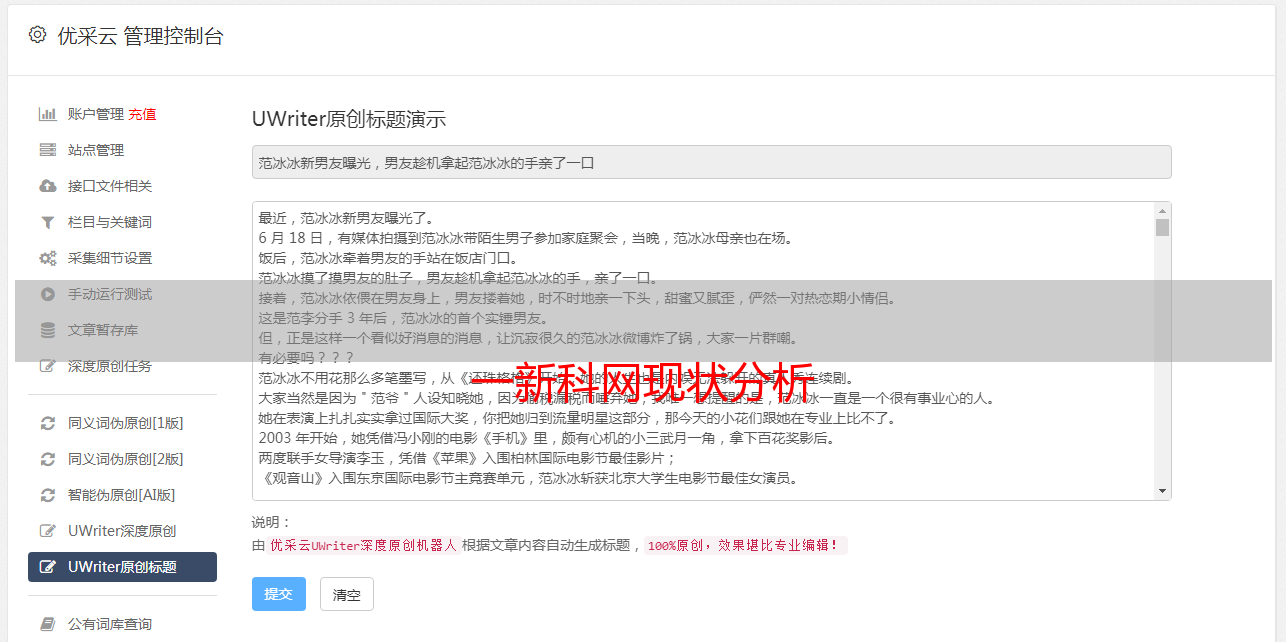The image size is (1286, 642).
Task: Submit the article with 提交 button
Action: tap(279, 594)
